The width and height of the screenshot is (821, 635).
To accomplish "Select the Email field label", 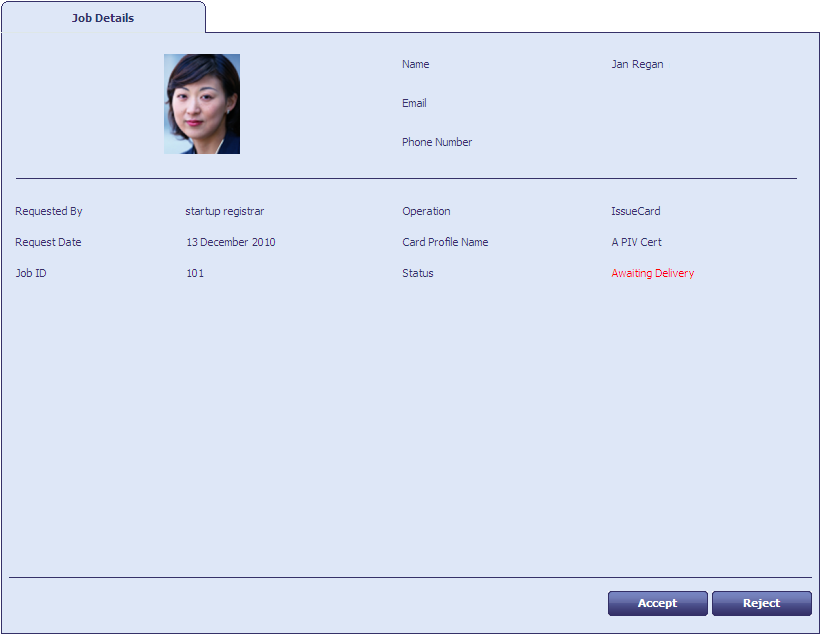I will 414,103.
